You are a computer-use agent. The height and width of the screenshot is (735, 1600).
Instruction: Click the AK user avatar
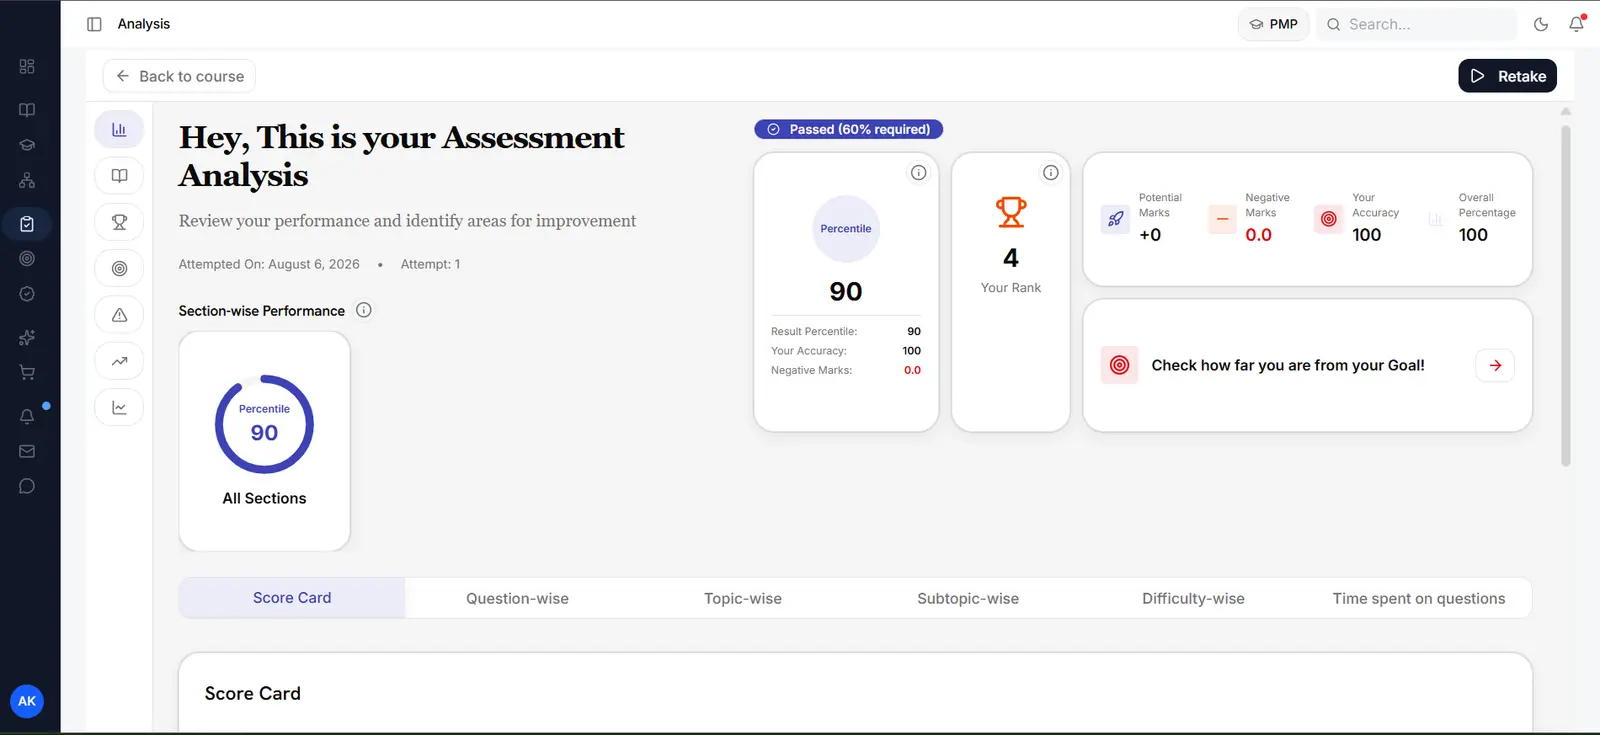tap(27, 701)
